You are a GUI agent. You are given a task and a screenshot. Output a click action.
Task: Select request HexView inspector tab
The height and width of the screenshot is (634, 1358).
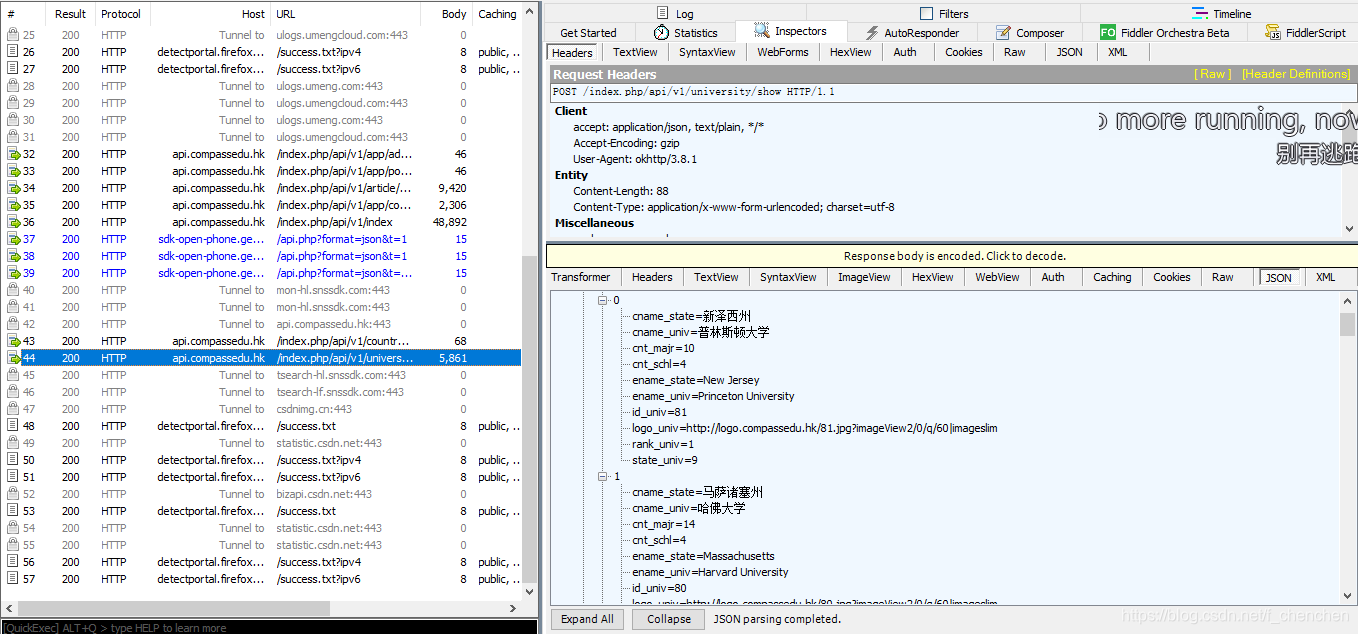coord(851,52)
